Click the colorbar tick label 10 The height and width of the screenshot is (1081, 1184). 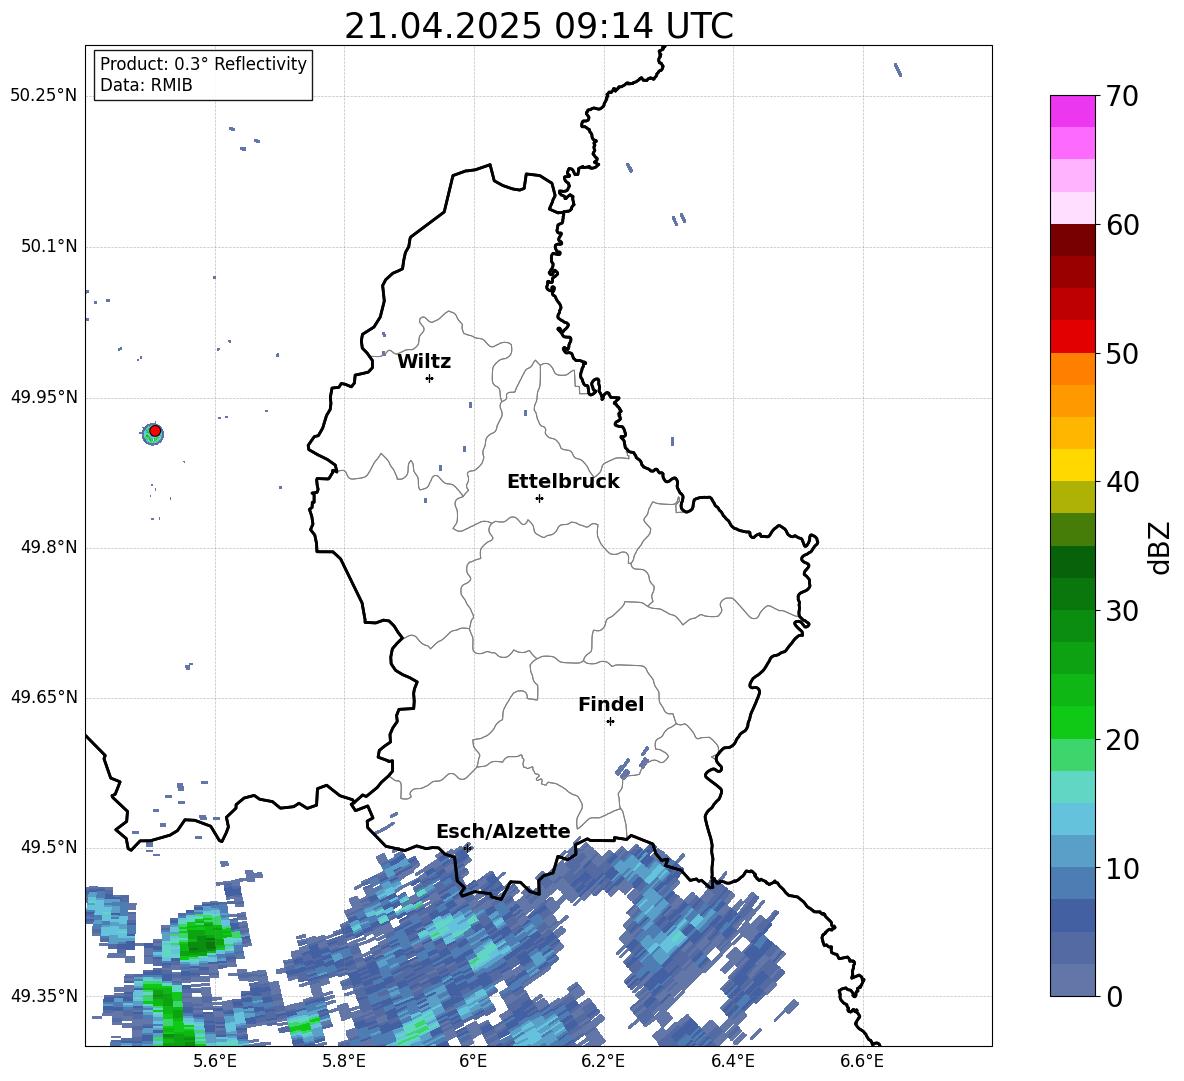(x=1122, y=869)
